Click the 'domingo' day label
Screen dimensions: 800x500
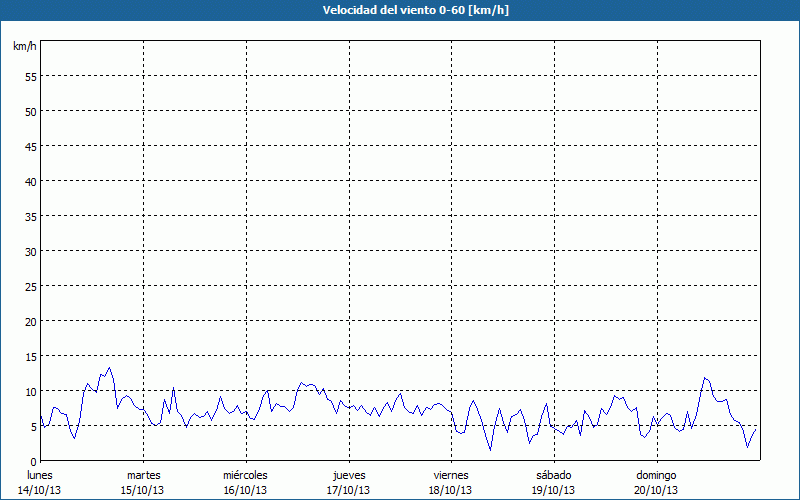click(x=656, y=475)
